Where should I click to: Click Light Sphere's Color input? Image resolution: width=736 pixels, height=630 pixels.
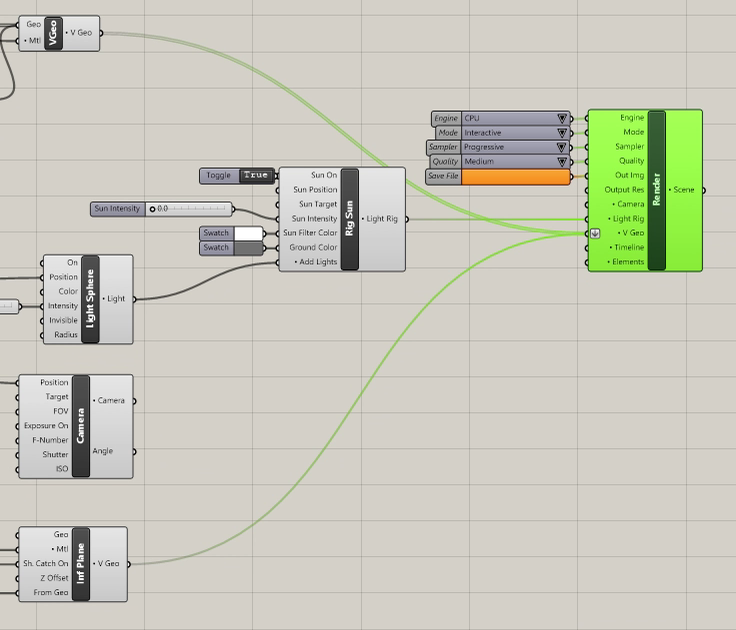click(68, 292)
